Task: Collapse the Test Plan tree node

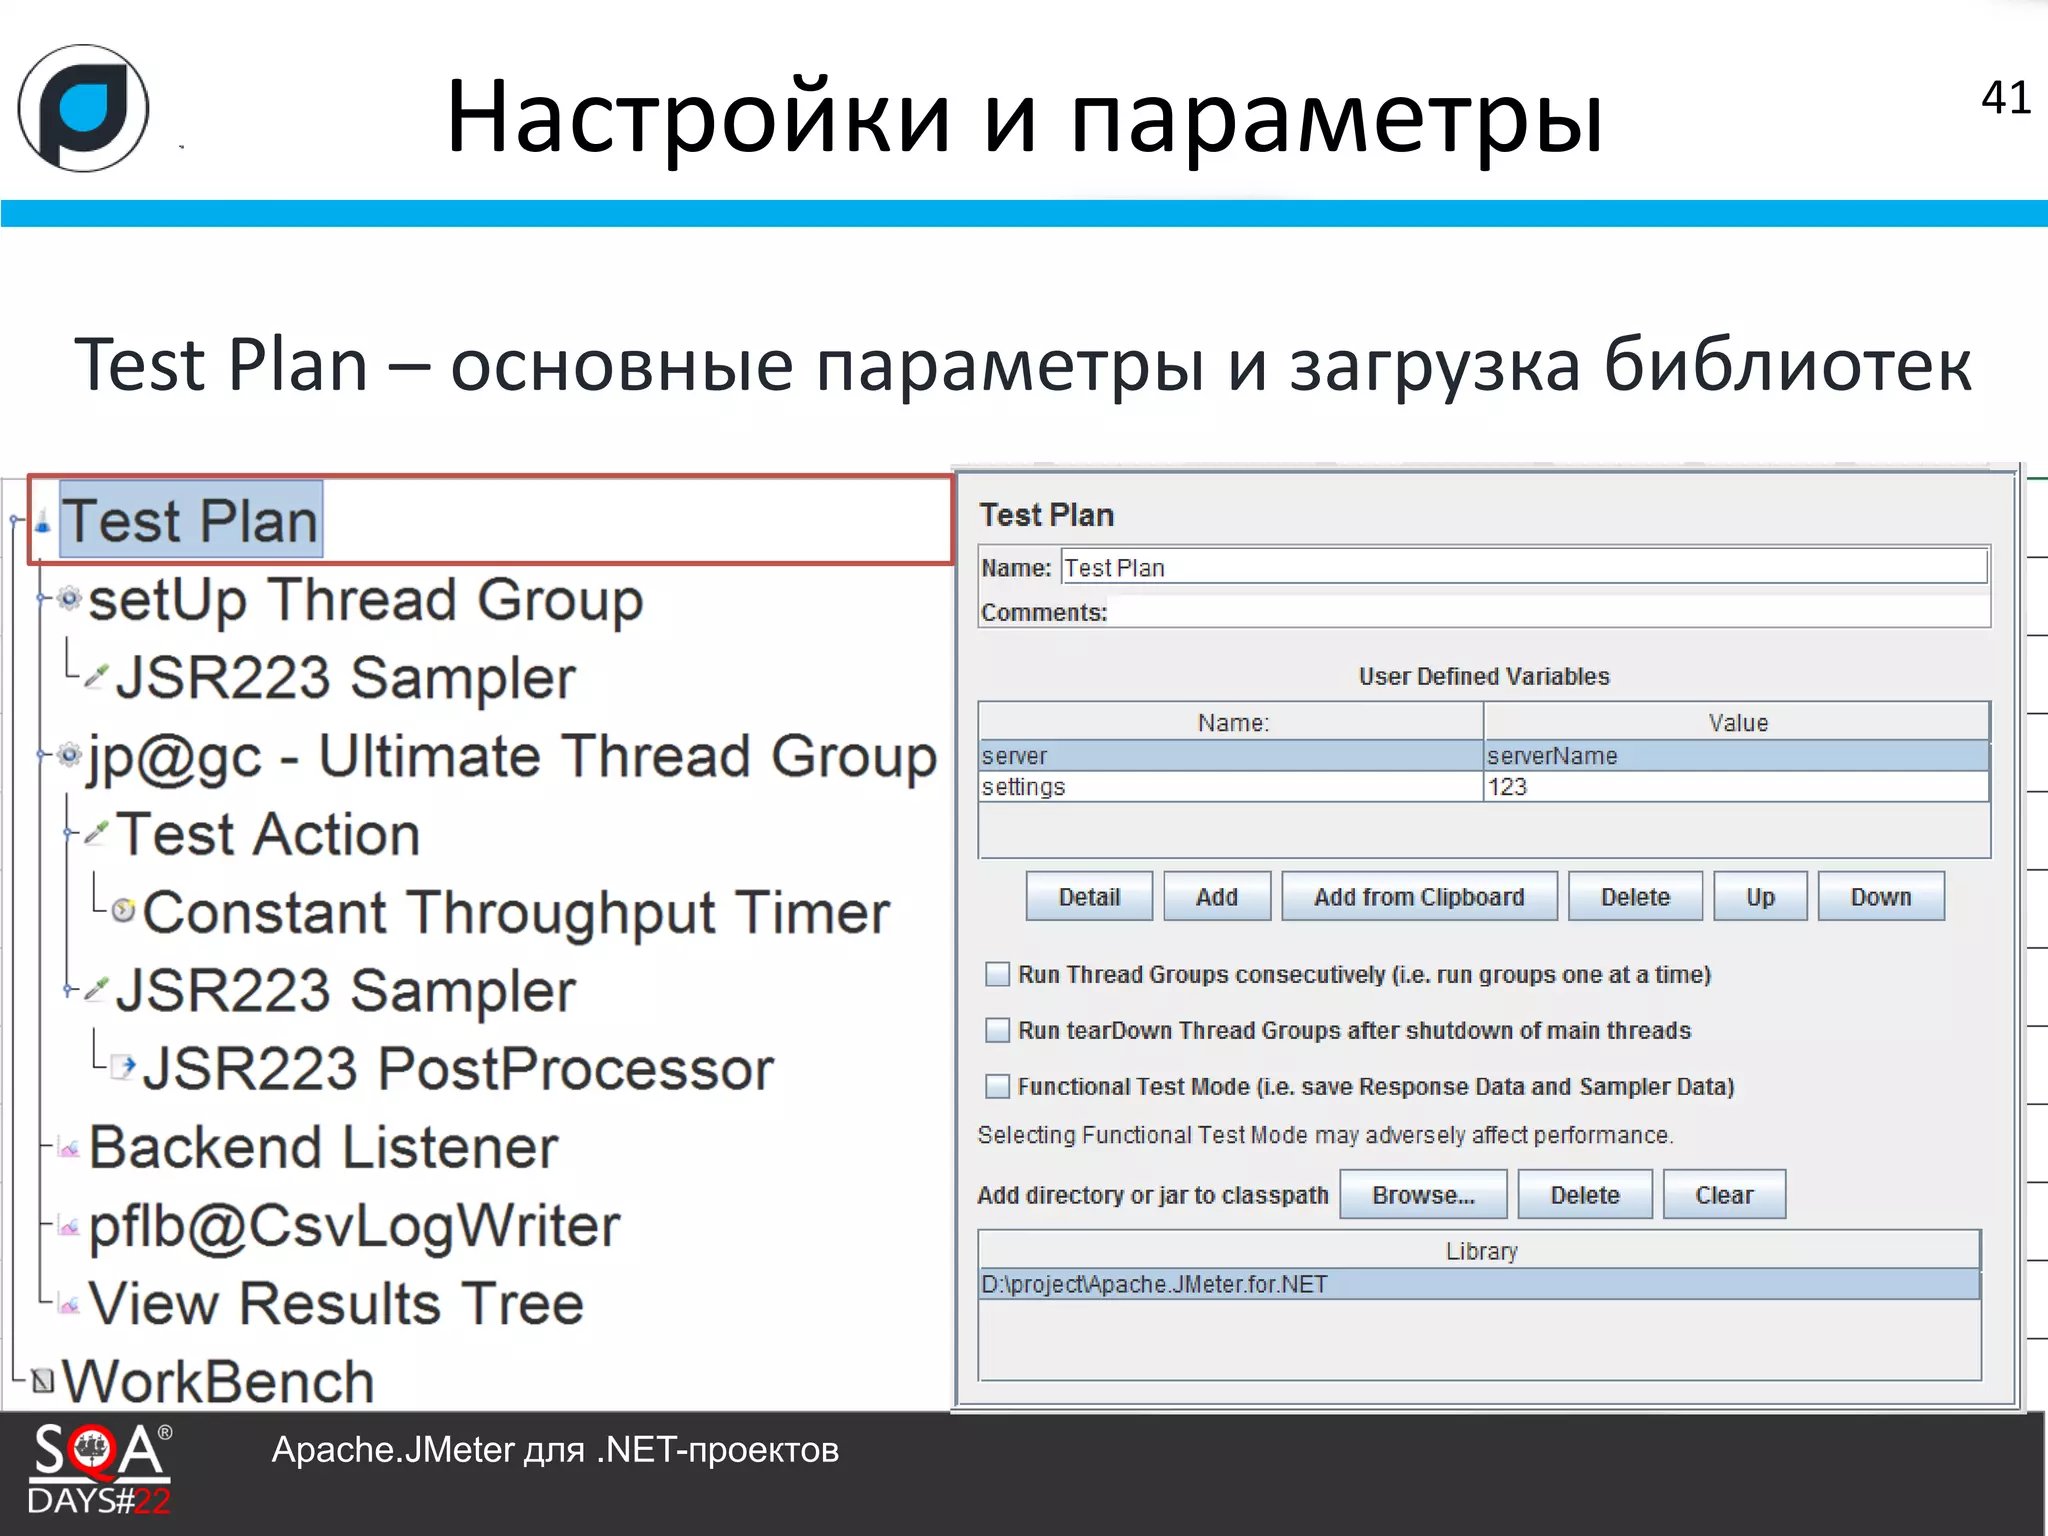Action: (x=15, y=520)
